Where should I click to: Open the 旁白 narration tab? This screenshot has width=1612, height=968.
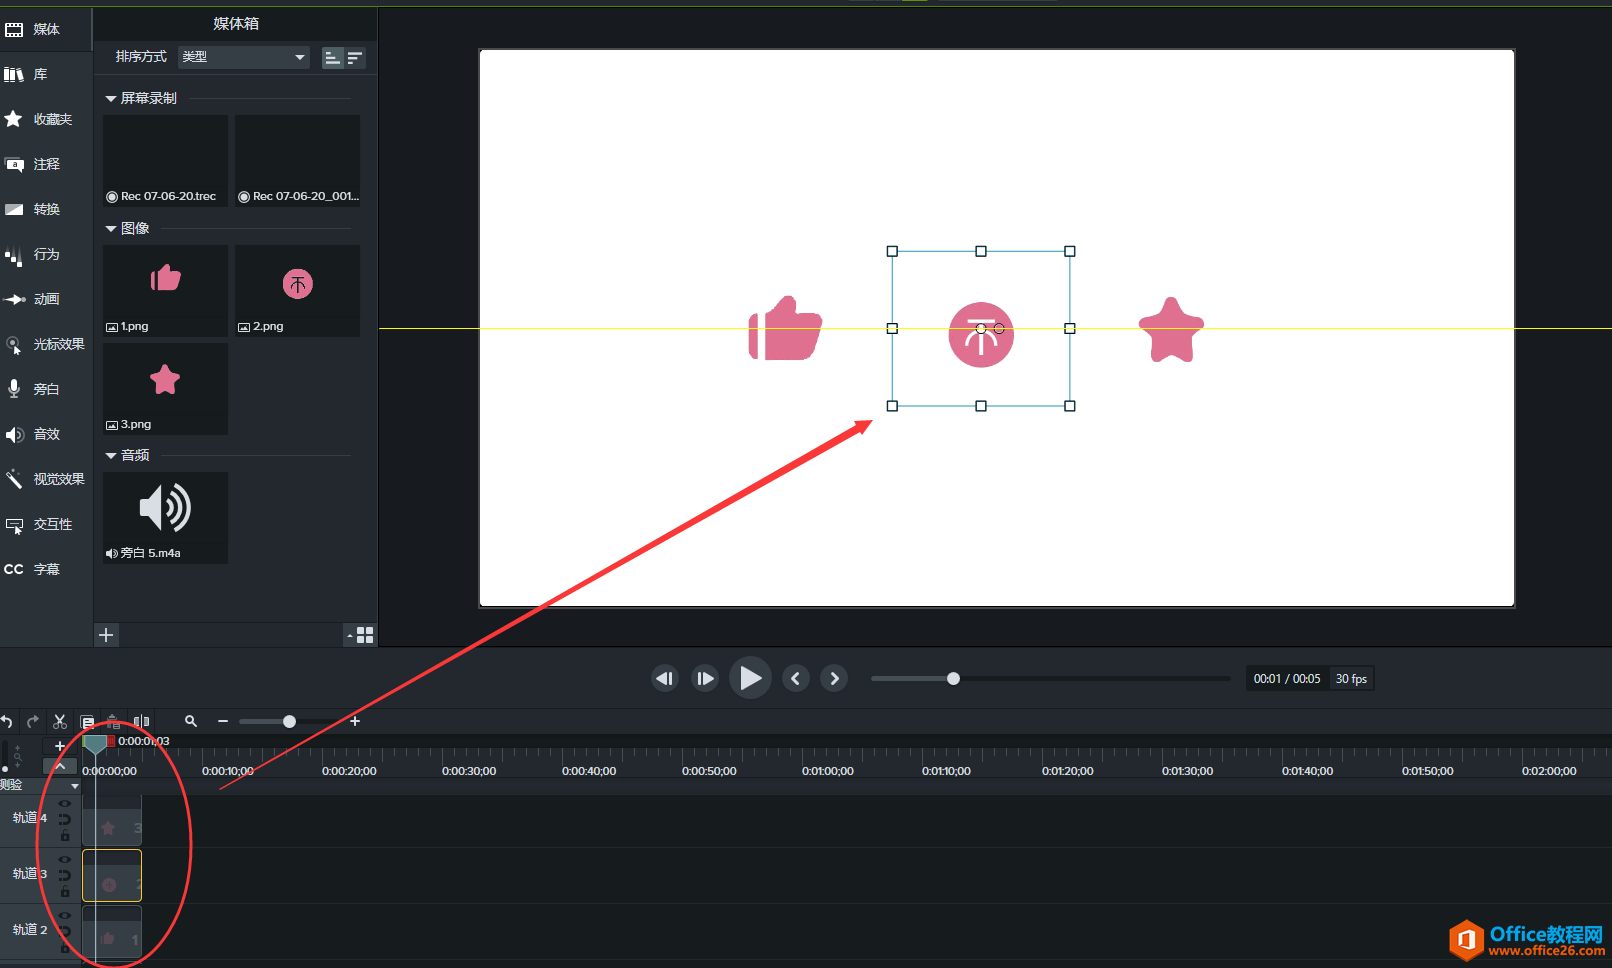(46, 389)
